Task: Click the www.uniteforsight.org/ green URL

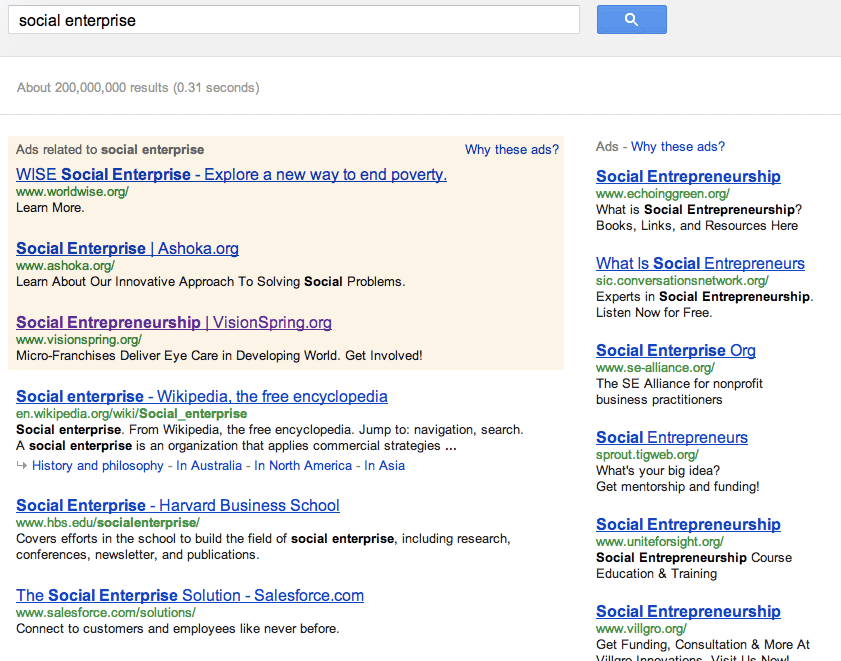Action: point(660,541)
